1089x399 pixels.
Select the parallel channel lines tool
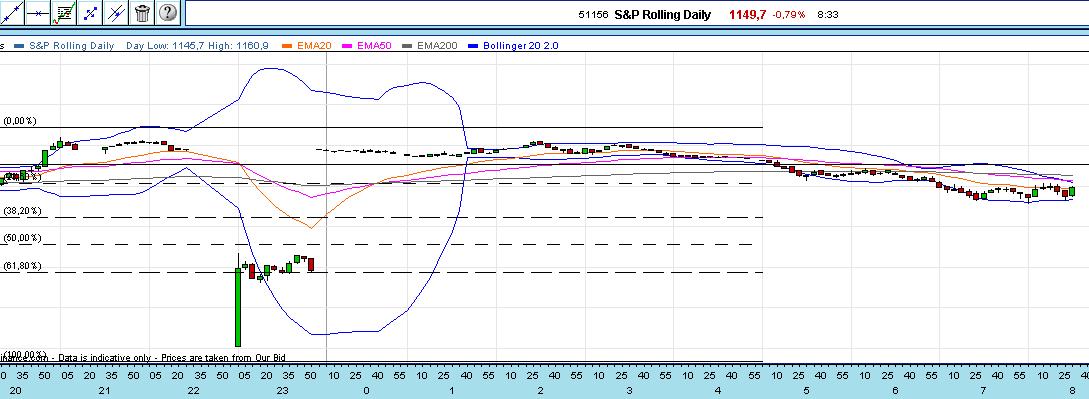click(116, 12)
